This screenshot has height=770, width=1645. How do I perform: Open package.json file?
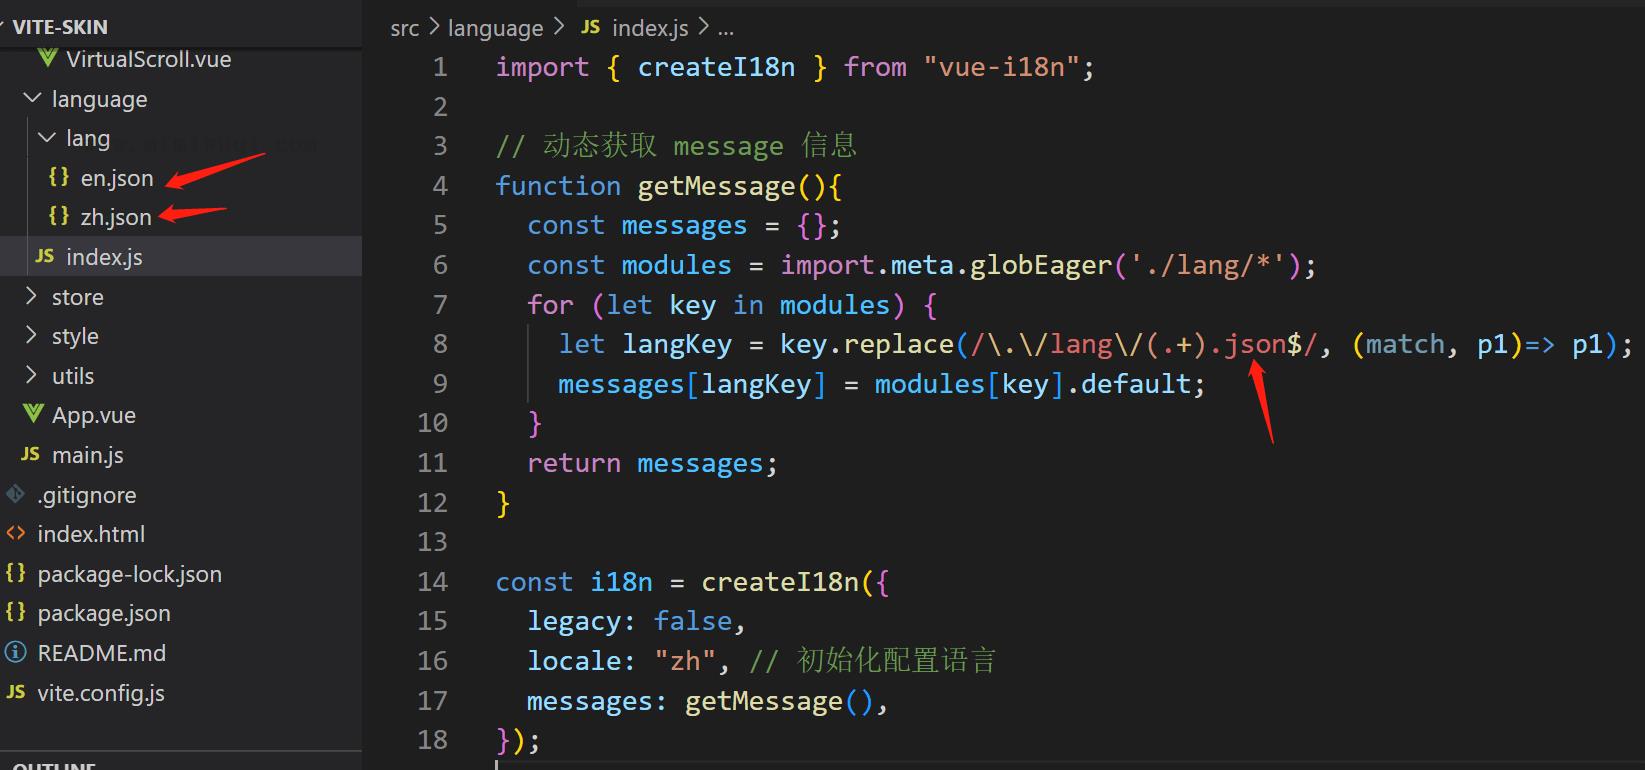tap(104, 613)
